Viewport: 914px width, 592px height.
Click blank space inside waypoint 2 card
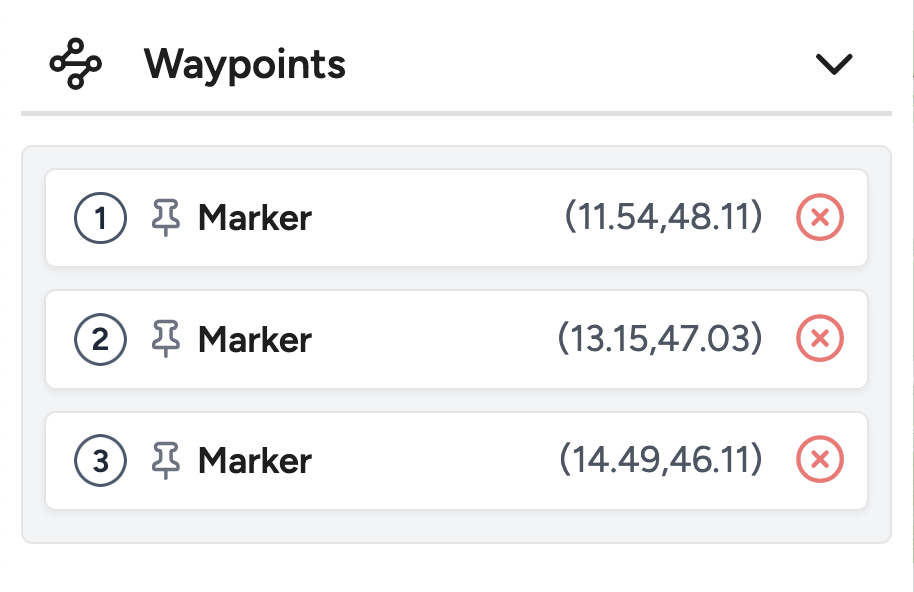(430, 340)
